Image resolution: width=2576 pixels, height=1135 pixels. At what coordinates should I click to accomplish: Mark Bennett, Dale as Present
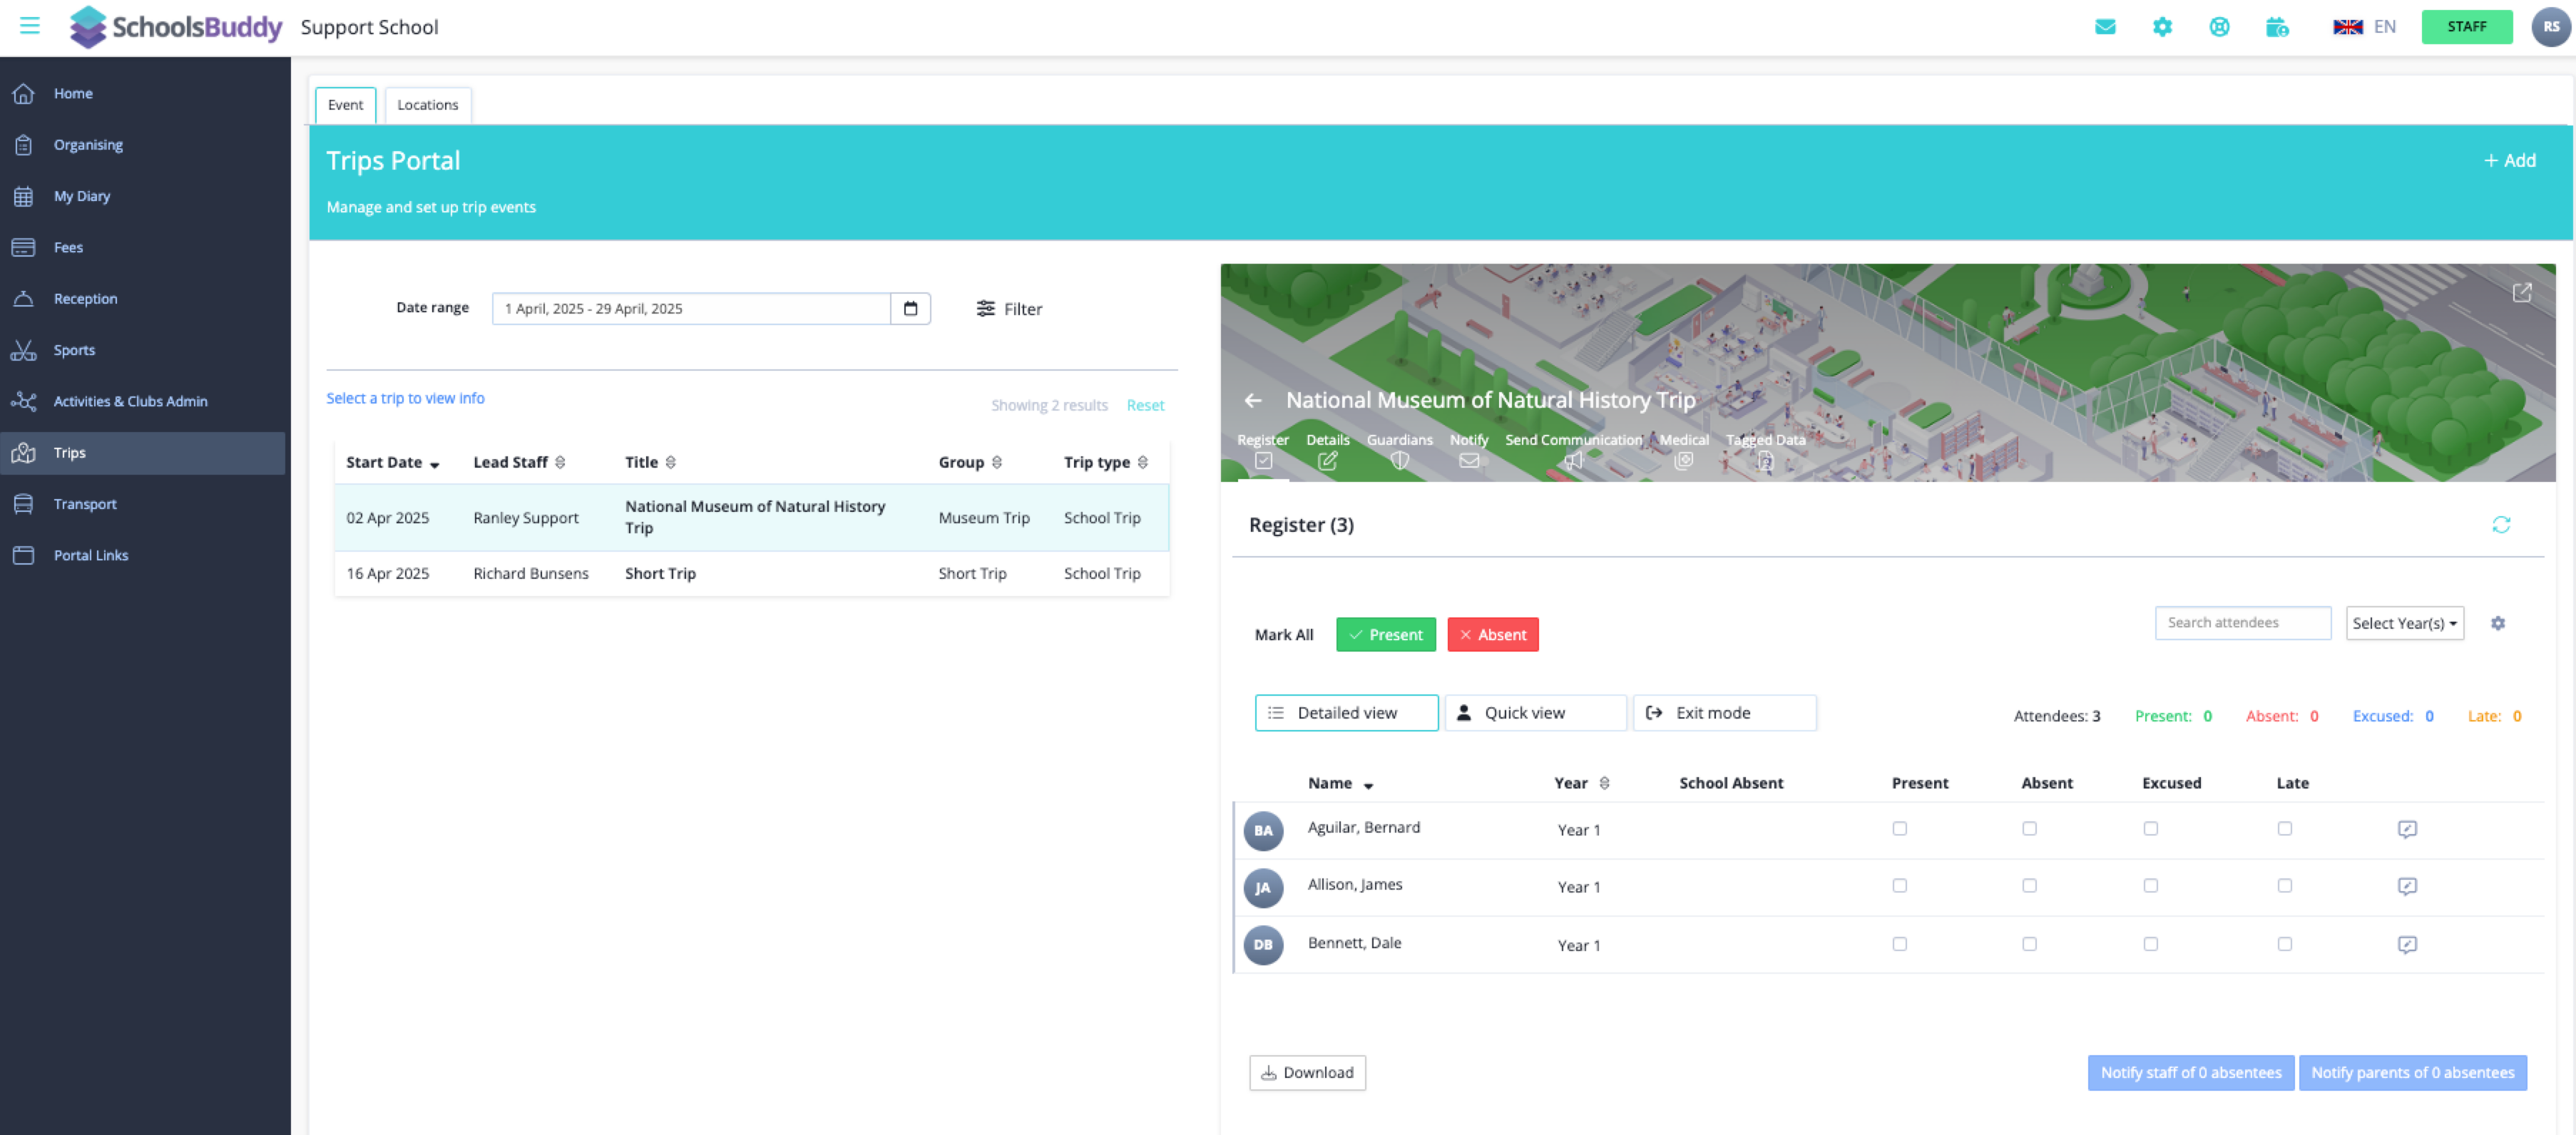click(1899, 943)
